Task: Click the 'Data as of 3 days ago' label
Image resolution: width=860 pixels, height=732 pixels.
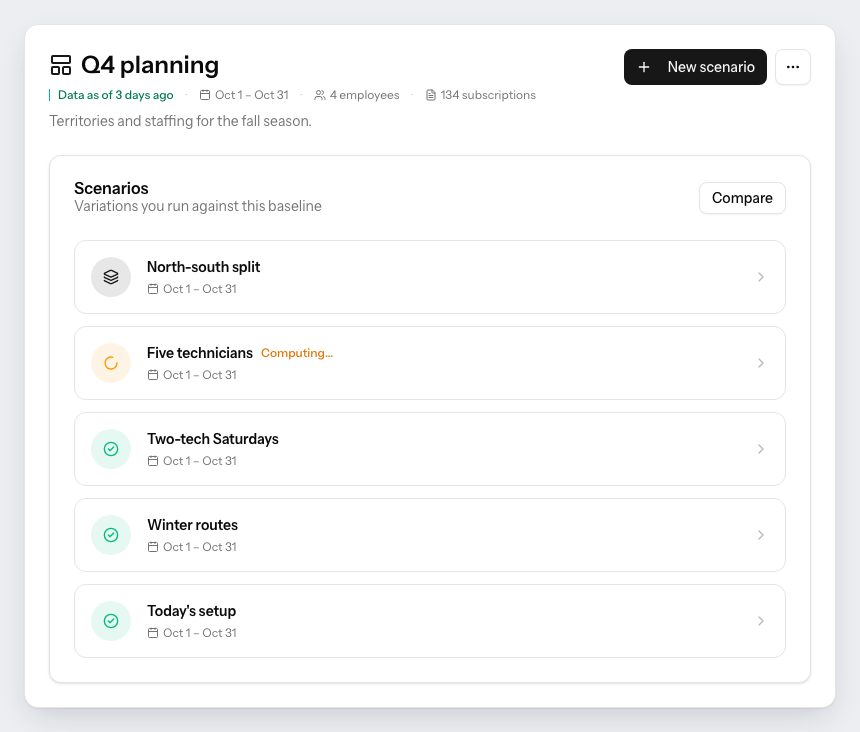Action: tap(116, 95)
